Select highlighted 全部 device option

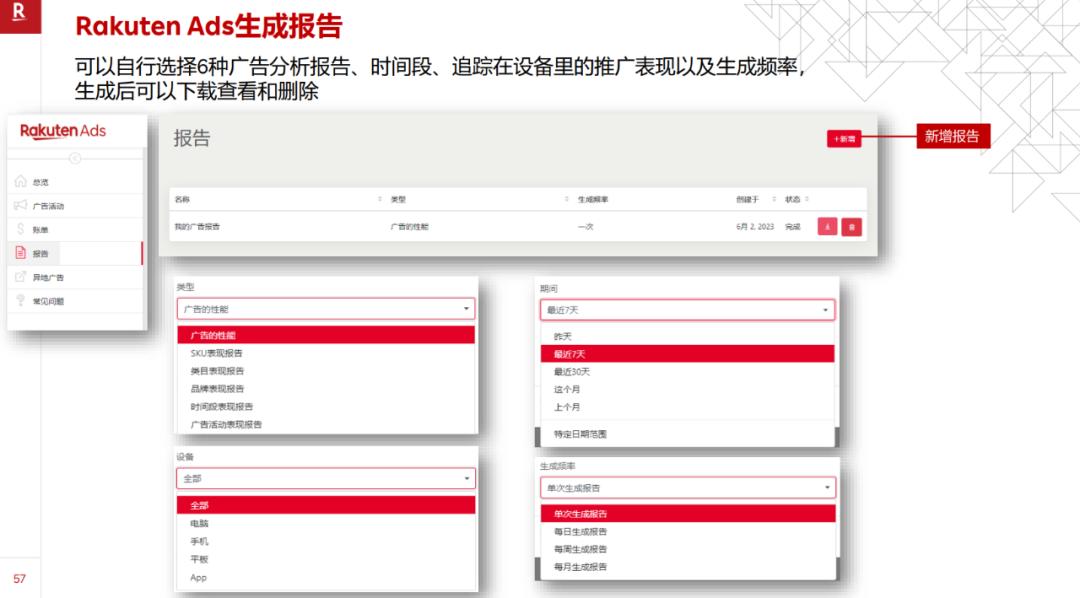pos(326,505)
